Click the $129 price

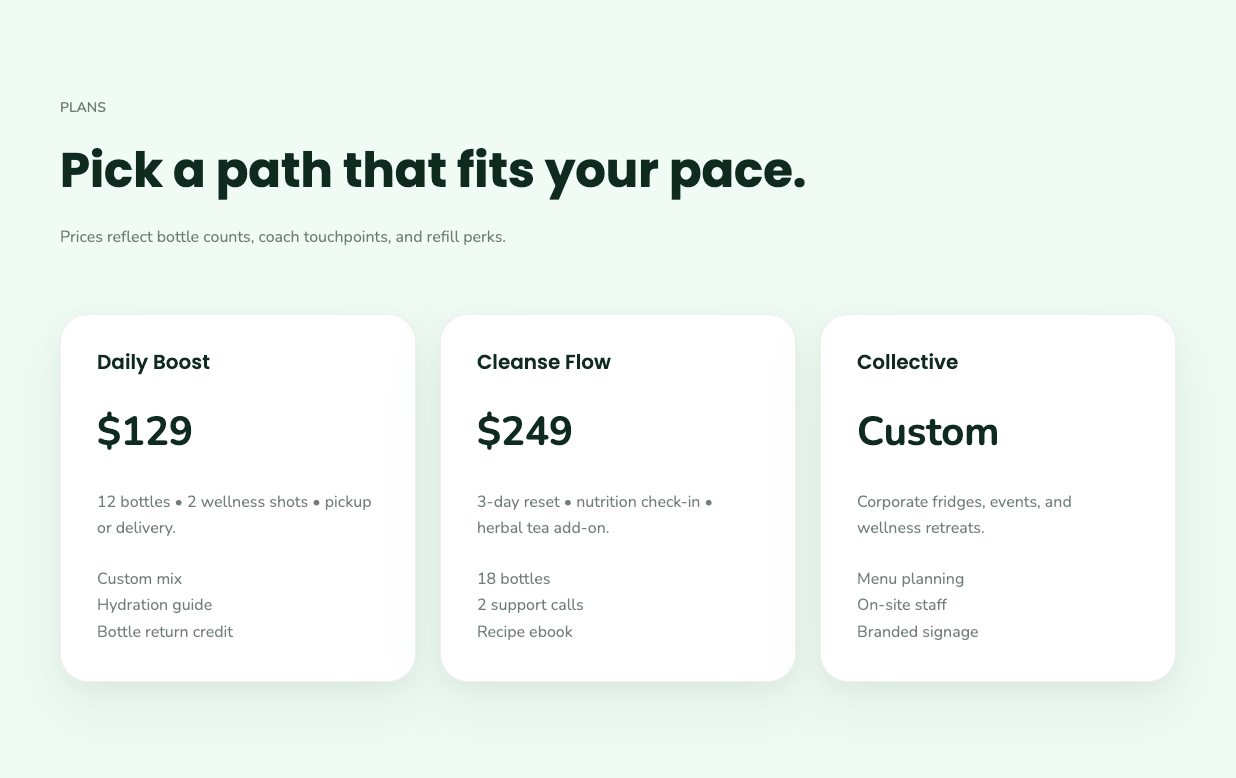click(x=144, y=431)
